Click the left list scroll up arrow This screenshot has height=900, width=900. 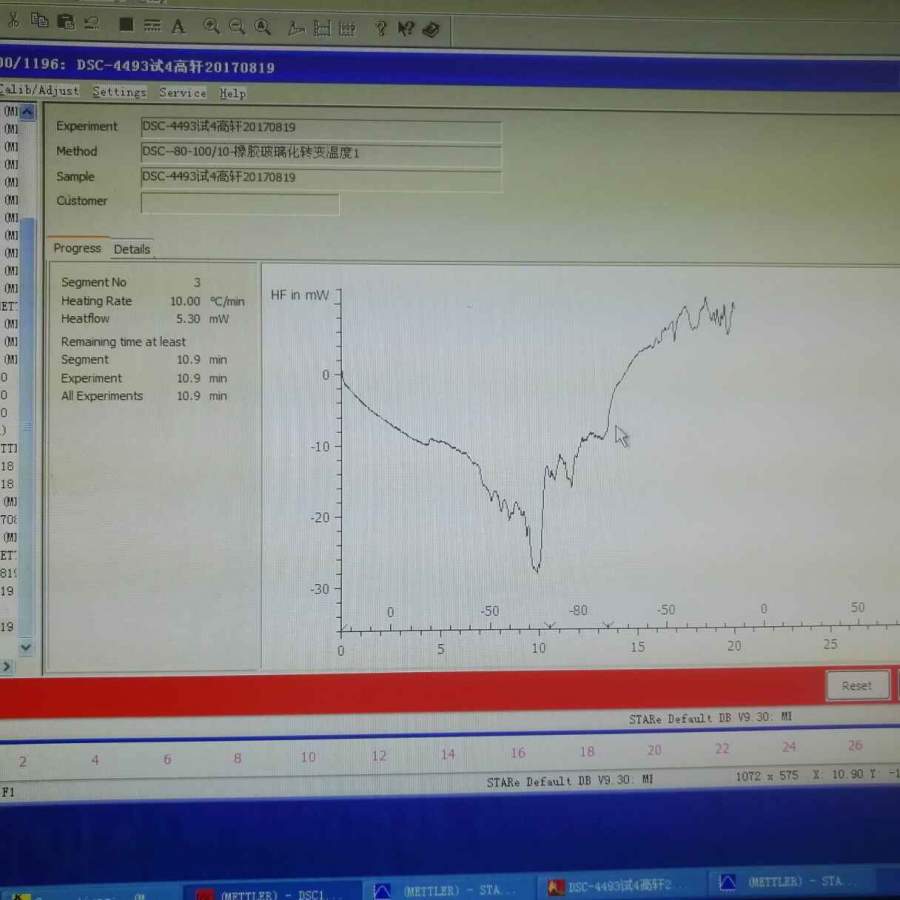pos(27,111)
